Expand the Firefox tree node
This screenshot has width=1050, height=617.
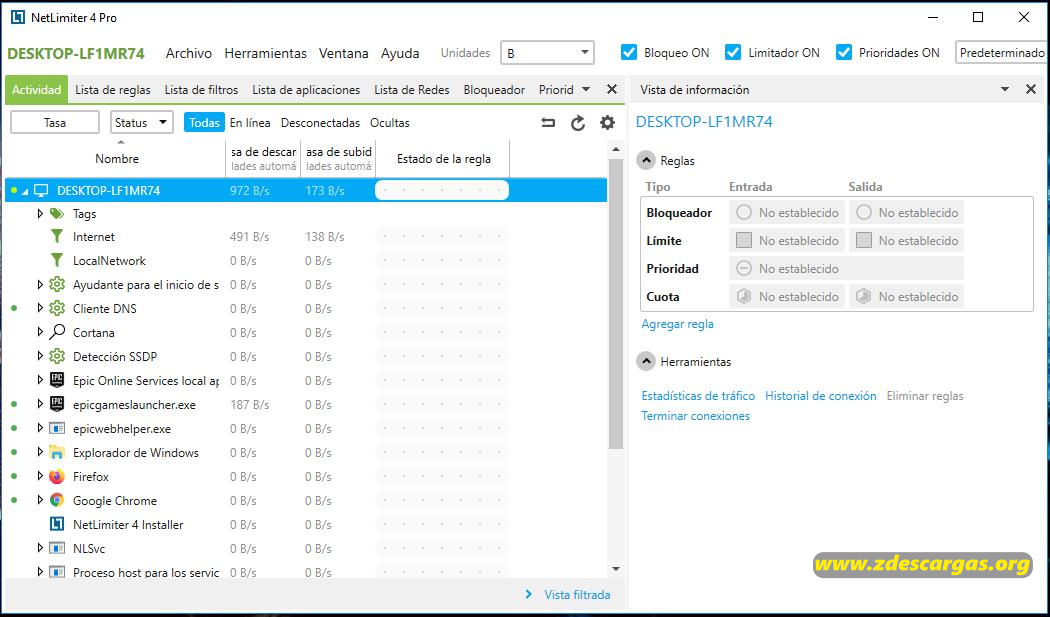[40, 476]
